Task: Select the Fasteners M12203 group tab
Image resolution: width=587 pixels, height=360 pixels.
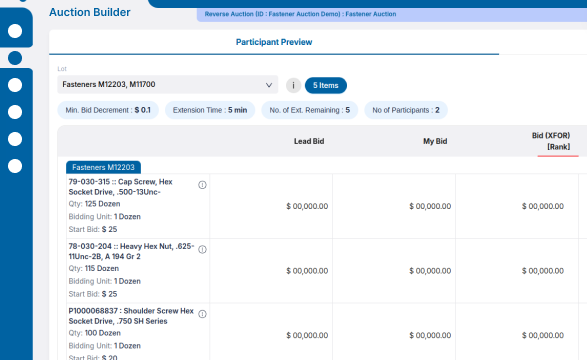Action: [103, 167]
